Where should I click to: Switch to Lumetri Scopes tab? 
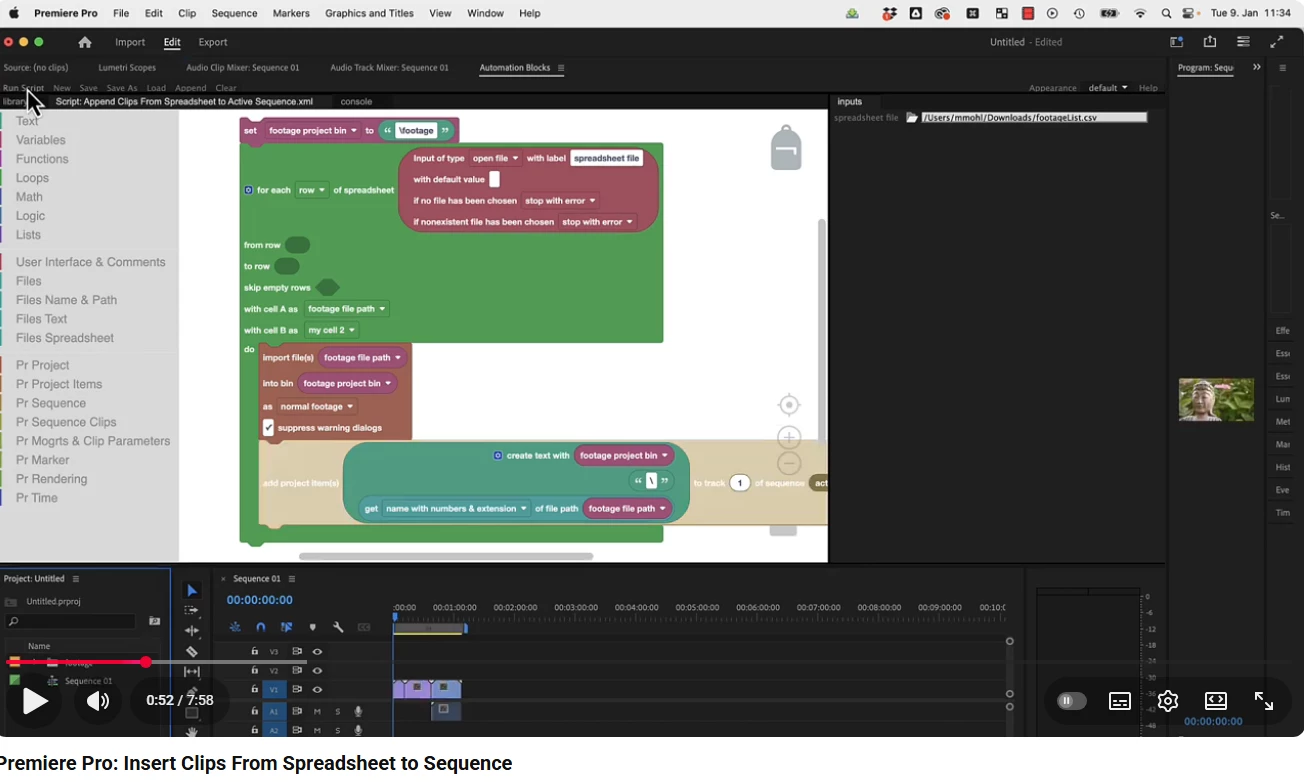point(127,68)
